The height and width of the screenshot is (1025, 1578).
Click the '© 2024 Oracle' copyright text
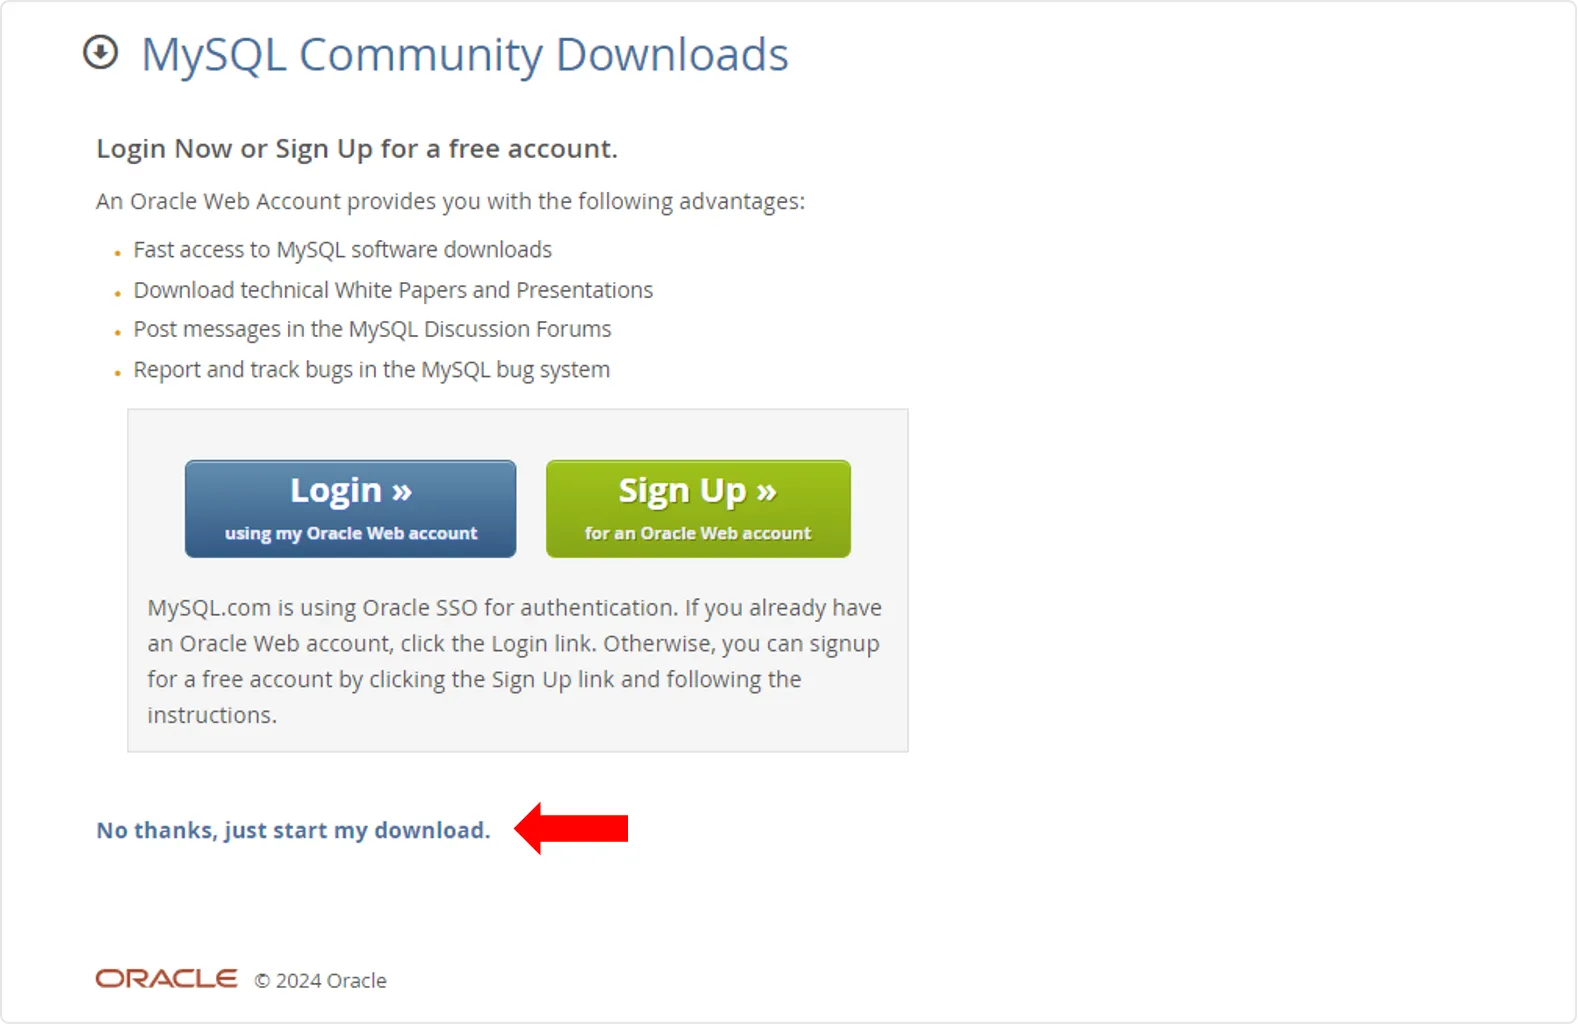click(320, 980)
